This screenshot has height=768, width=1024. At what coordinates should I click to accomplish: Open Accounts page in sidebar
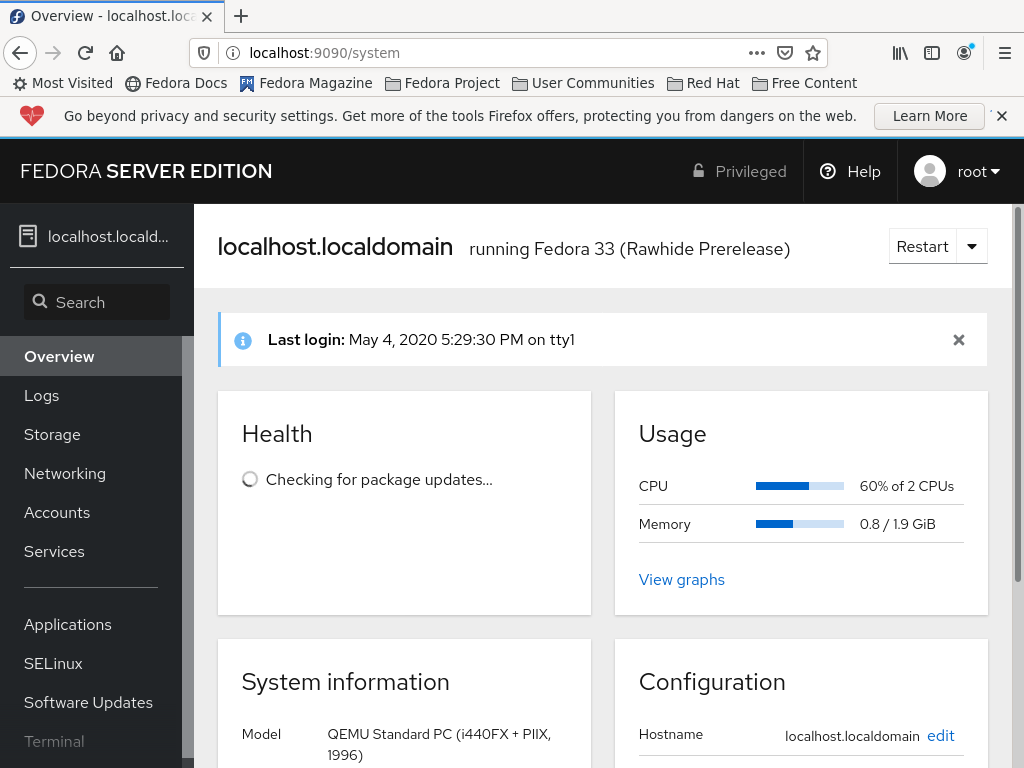[91, 513]
